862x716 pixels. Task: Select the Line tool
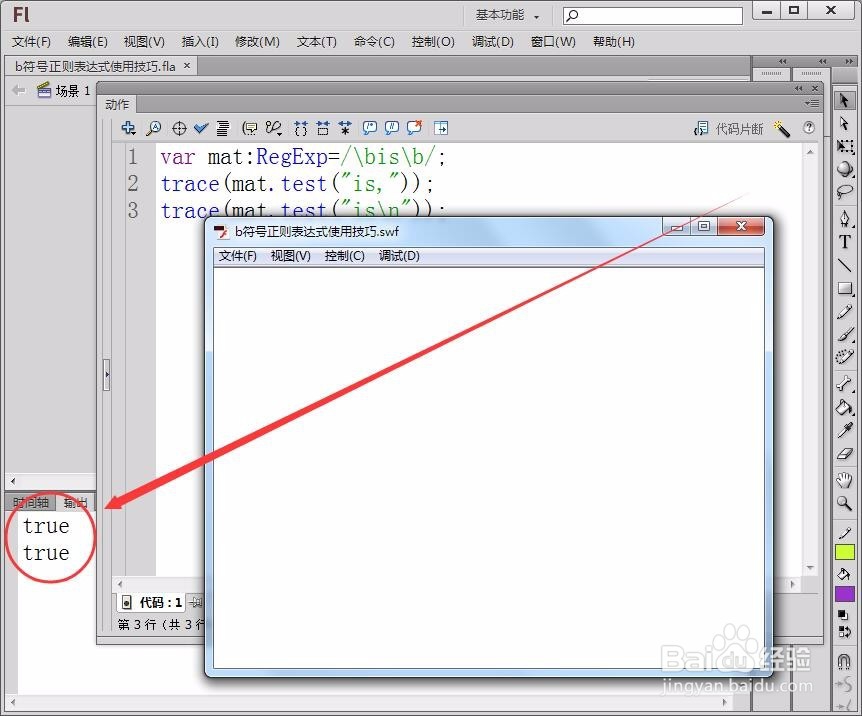[x=844, y=265]
